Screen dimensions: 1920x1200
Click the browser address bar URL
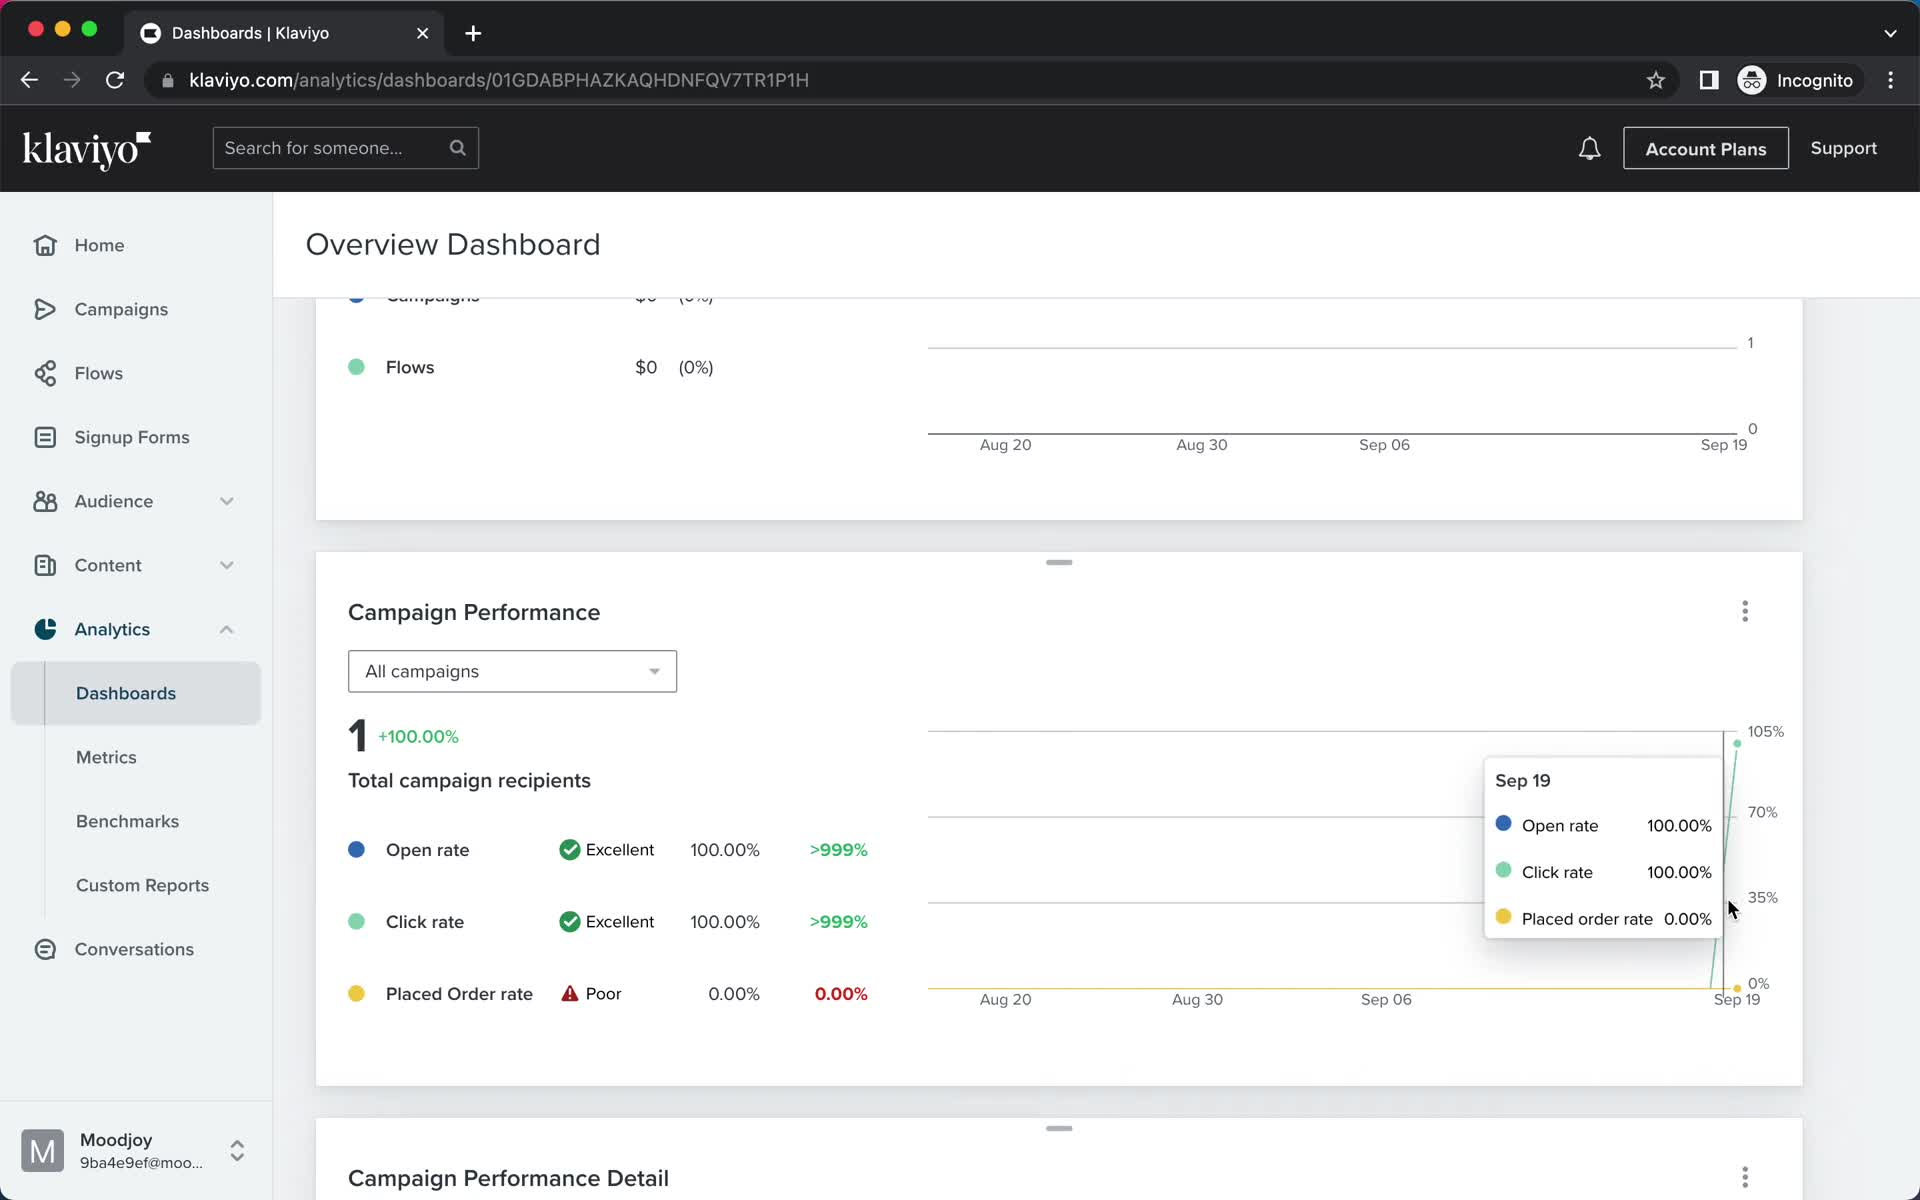click(499, 80)
